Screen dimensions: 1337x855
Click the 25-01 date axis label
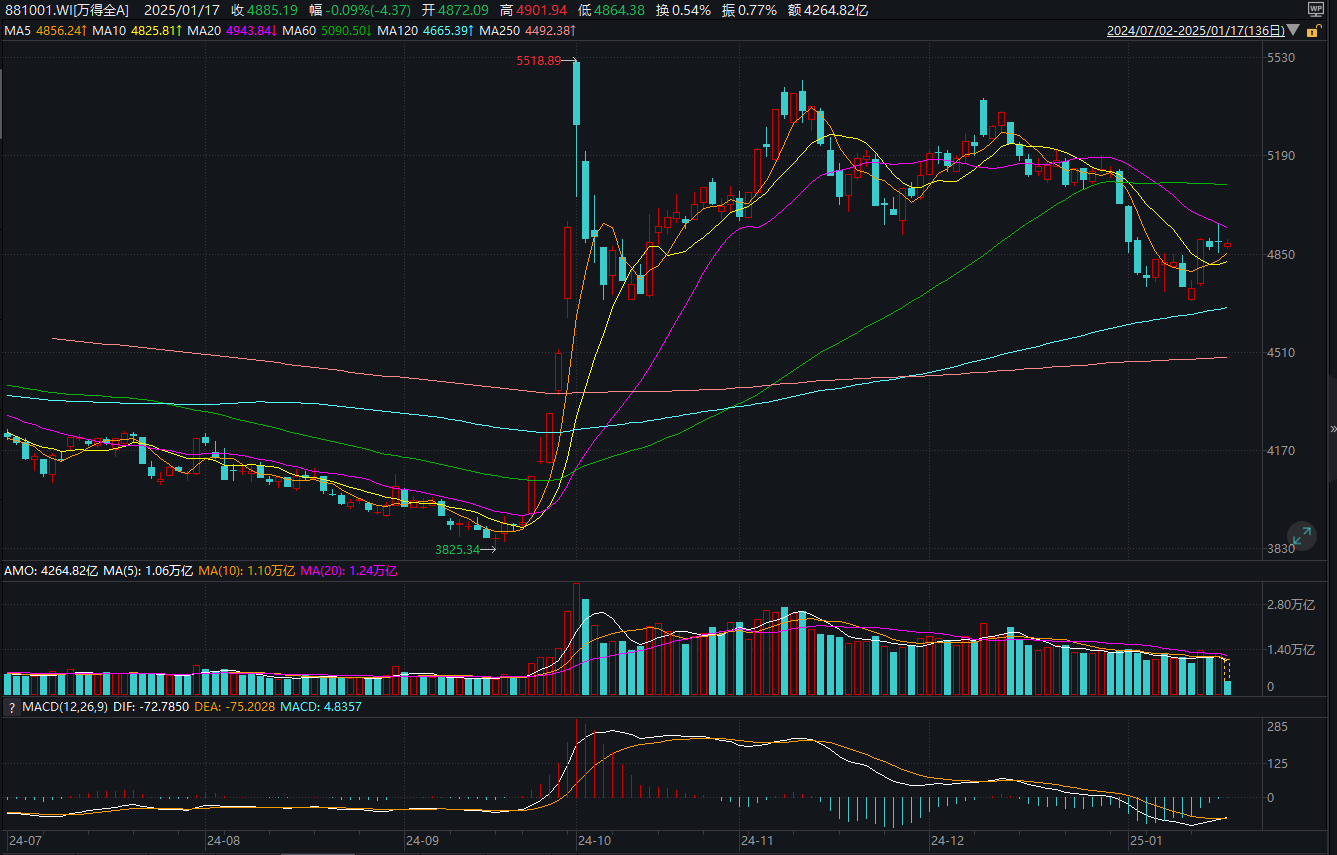1146,841
